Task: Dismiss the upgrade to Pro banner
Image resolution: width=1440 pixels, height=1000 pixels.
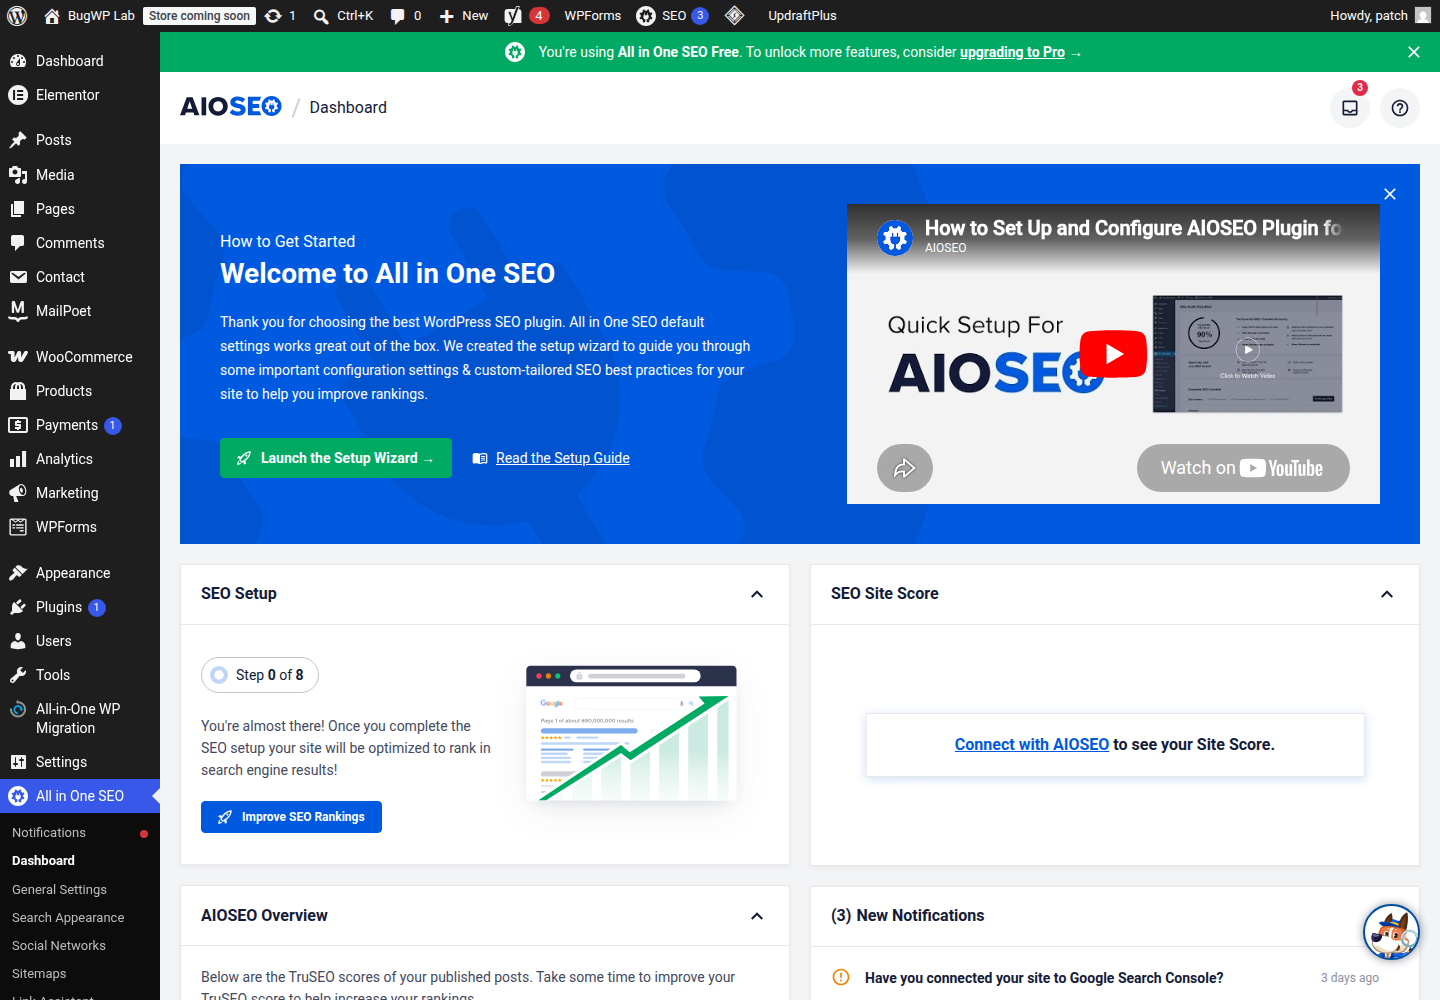Action: (1414, 52)
